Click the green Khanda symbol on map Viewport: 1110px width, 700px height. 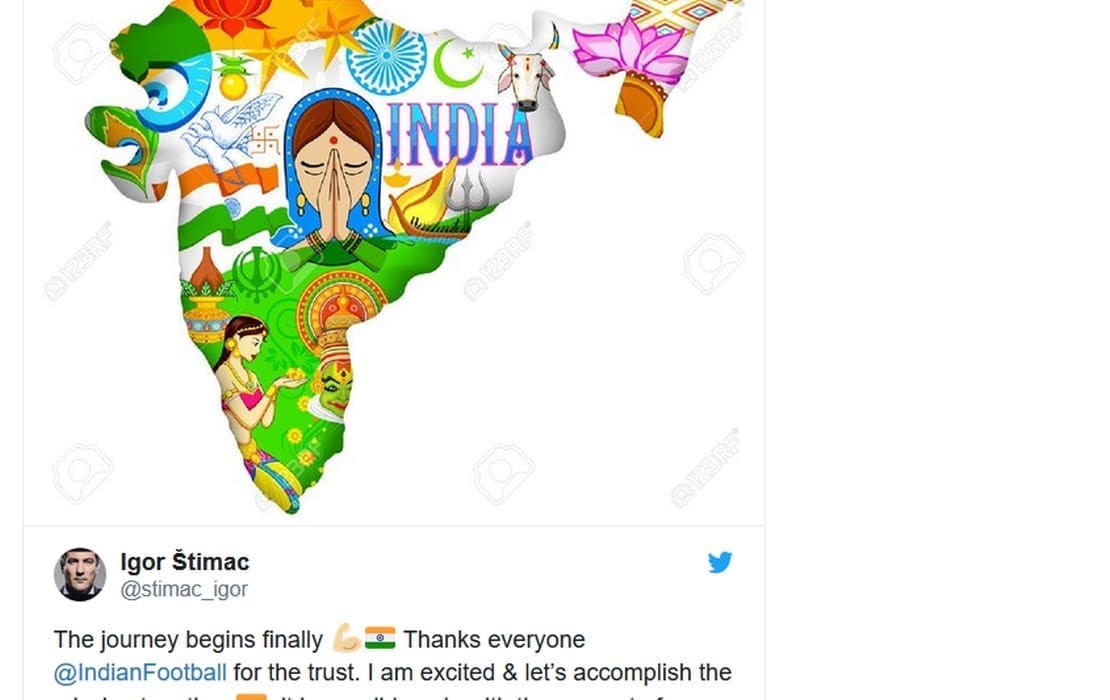pyautogui.click(x=257, y=273)
